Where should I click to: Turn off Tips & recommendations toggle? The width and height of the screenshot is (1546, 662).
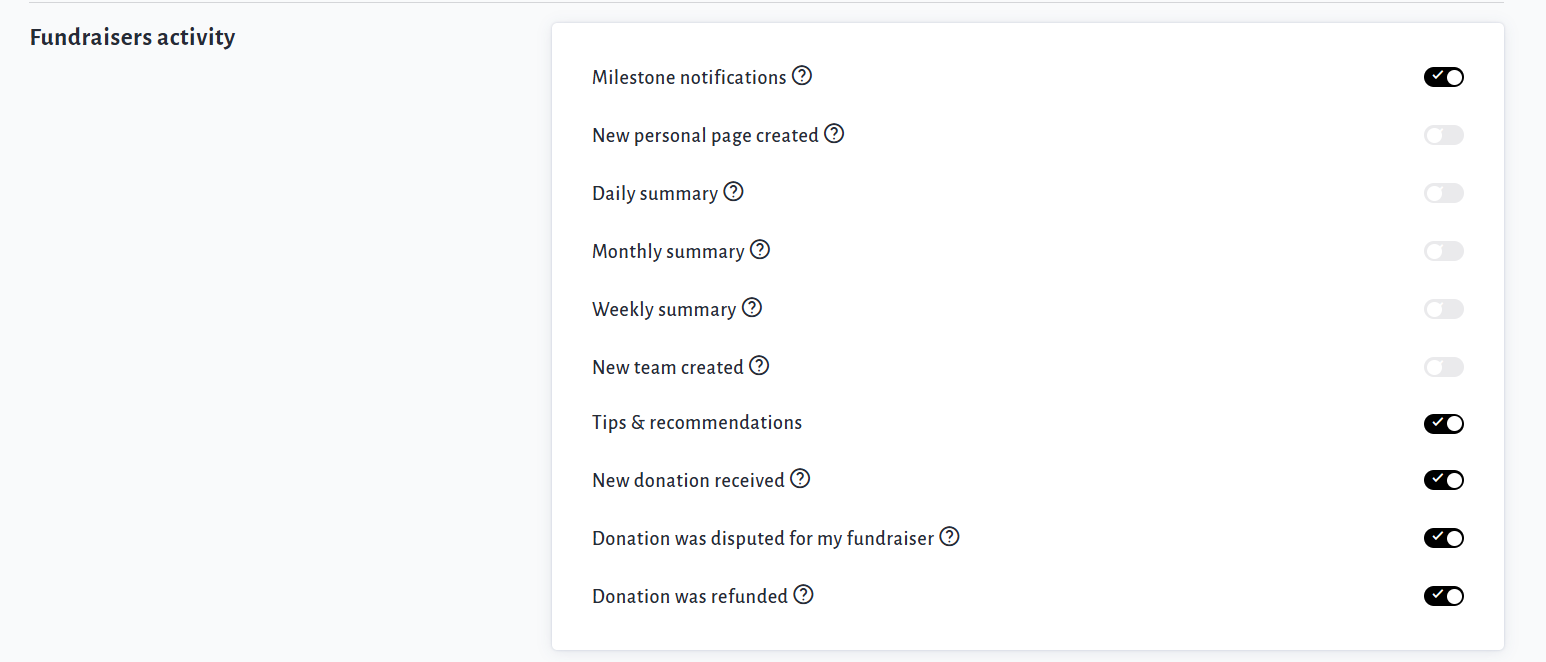click(1443, 424)
